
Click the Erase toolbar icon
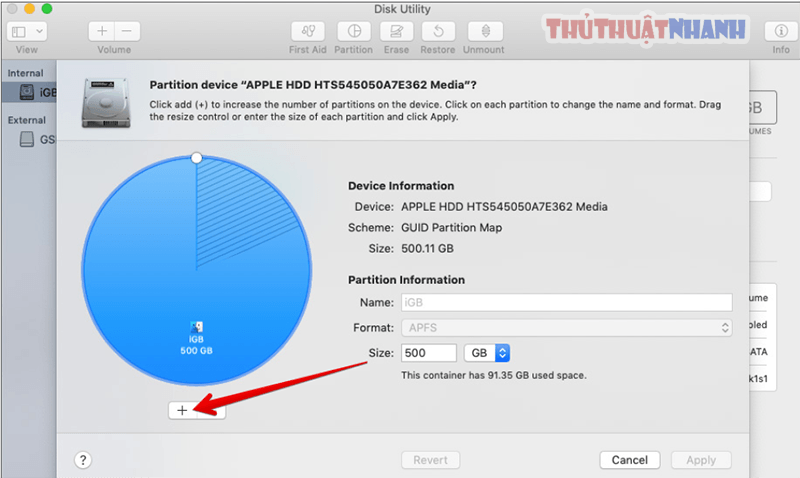396,32
